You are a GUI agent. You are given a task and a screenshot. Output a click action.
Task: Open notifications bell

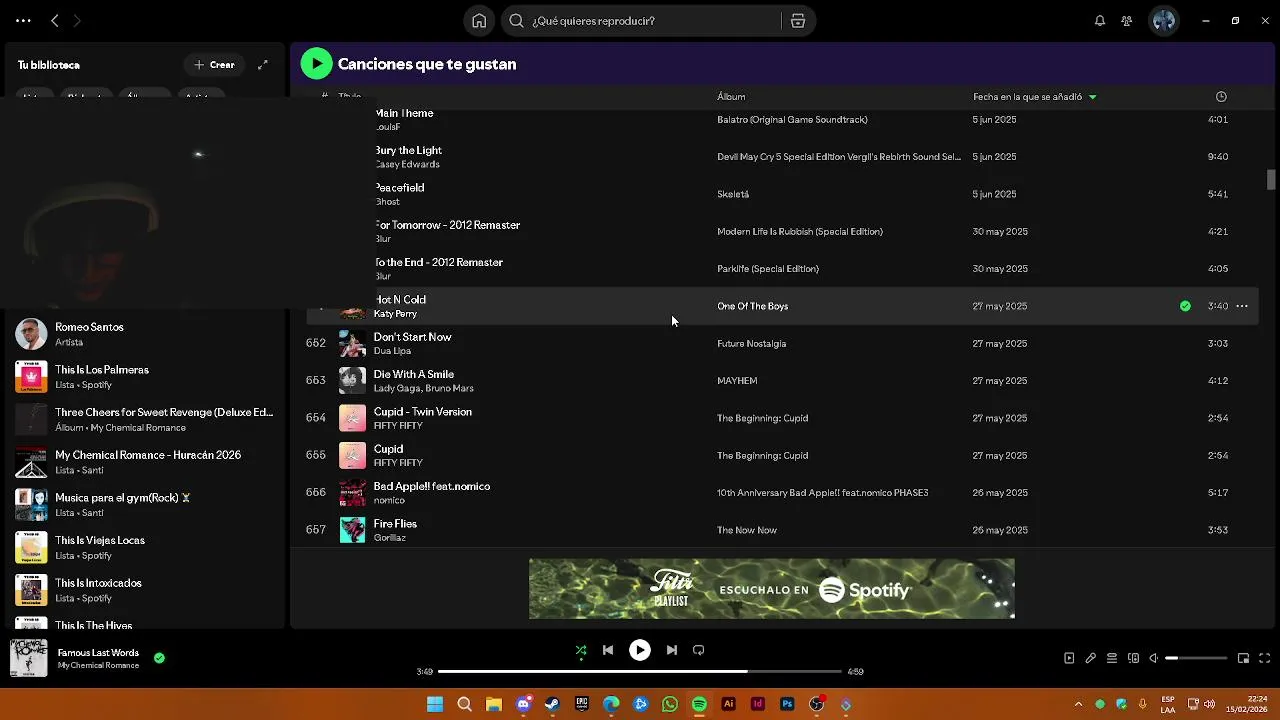pyautogui.click(x=1100, y=21)
